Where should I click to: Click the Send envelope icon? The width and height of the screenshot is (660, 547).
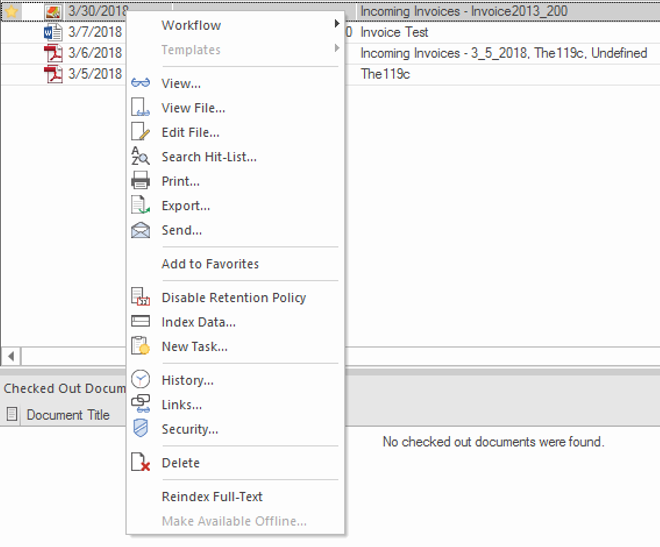coord(140,230)
